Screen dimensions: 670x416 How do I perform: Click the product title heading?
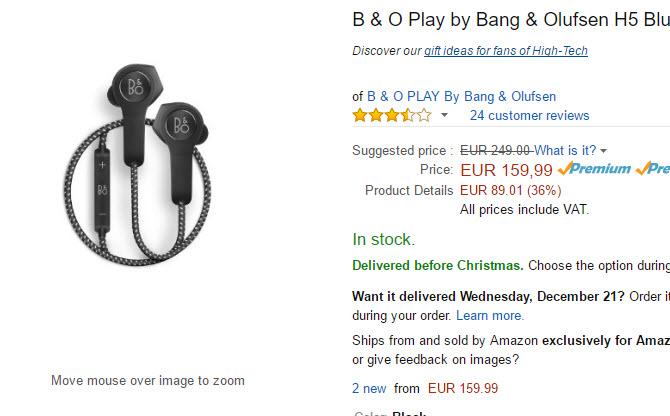pyautogui.click(x=511, y=20)
